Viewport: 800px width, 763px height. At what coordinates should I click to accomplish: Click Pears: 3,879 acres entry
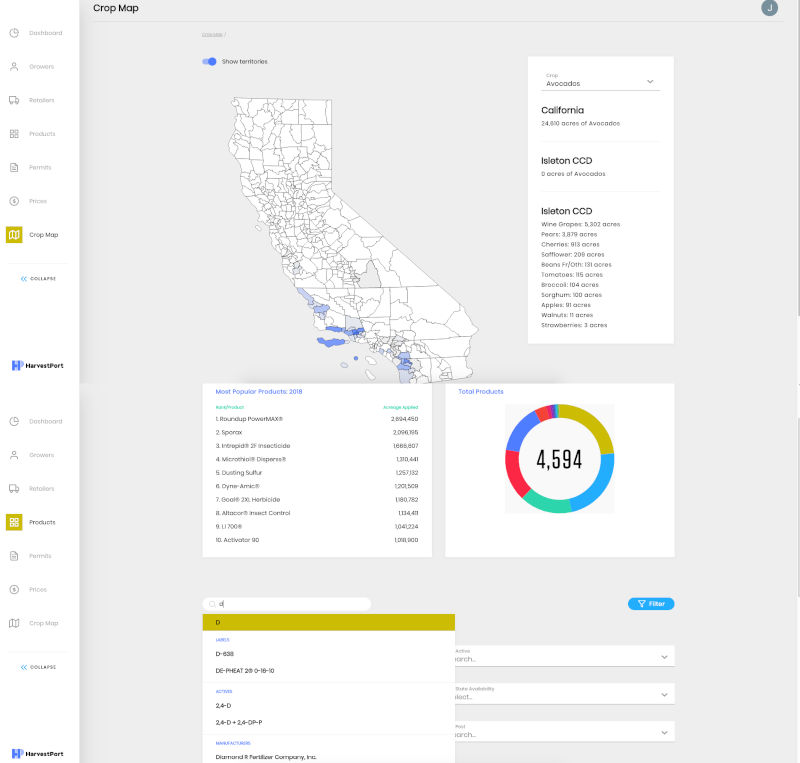569,234
